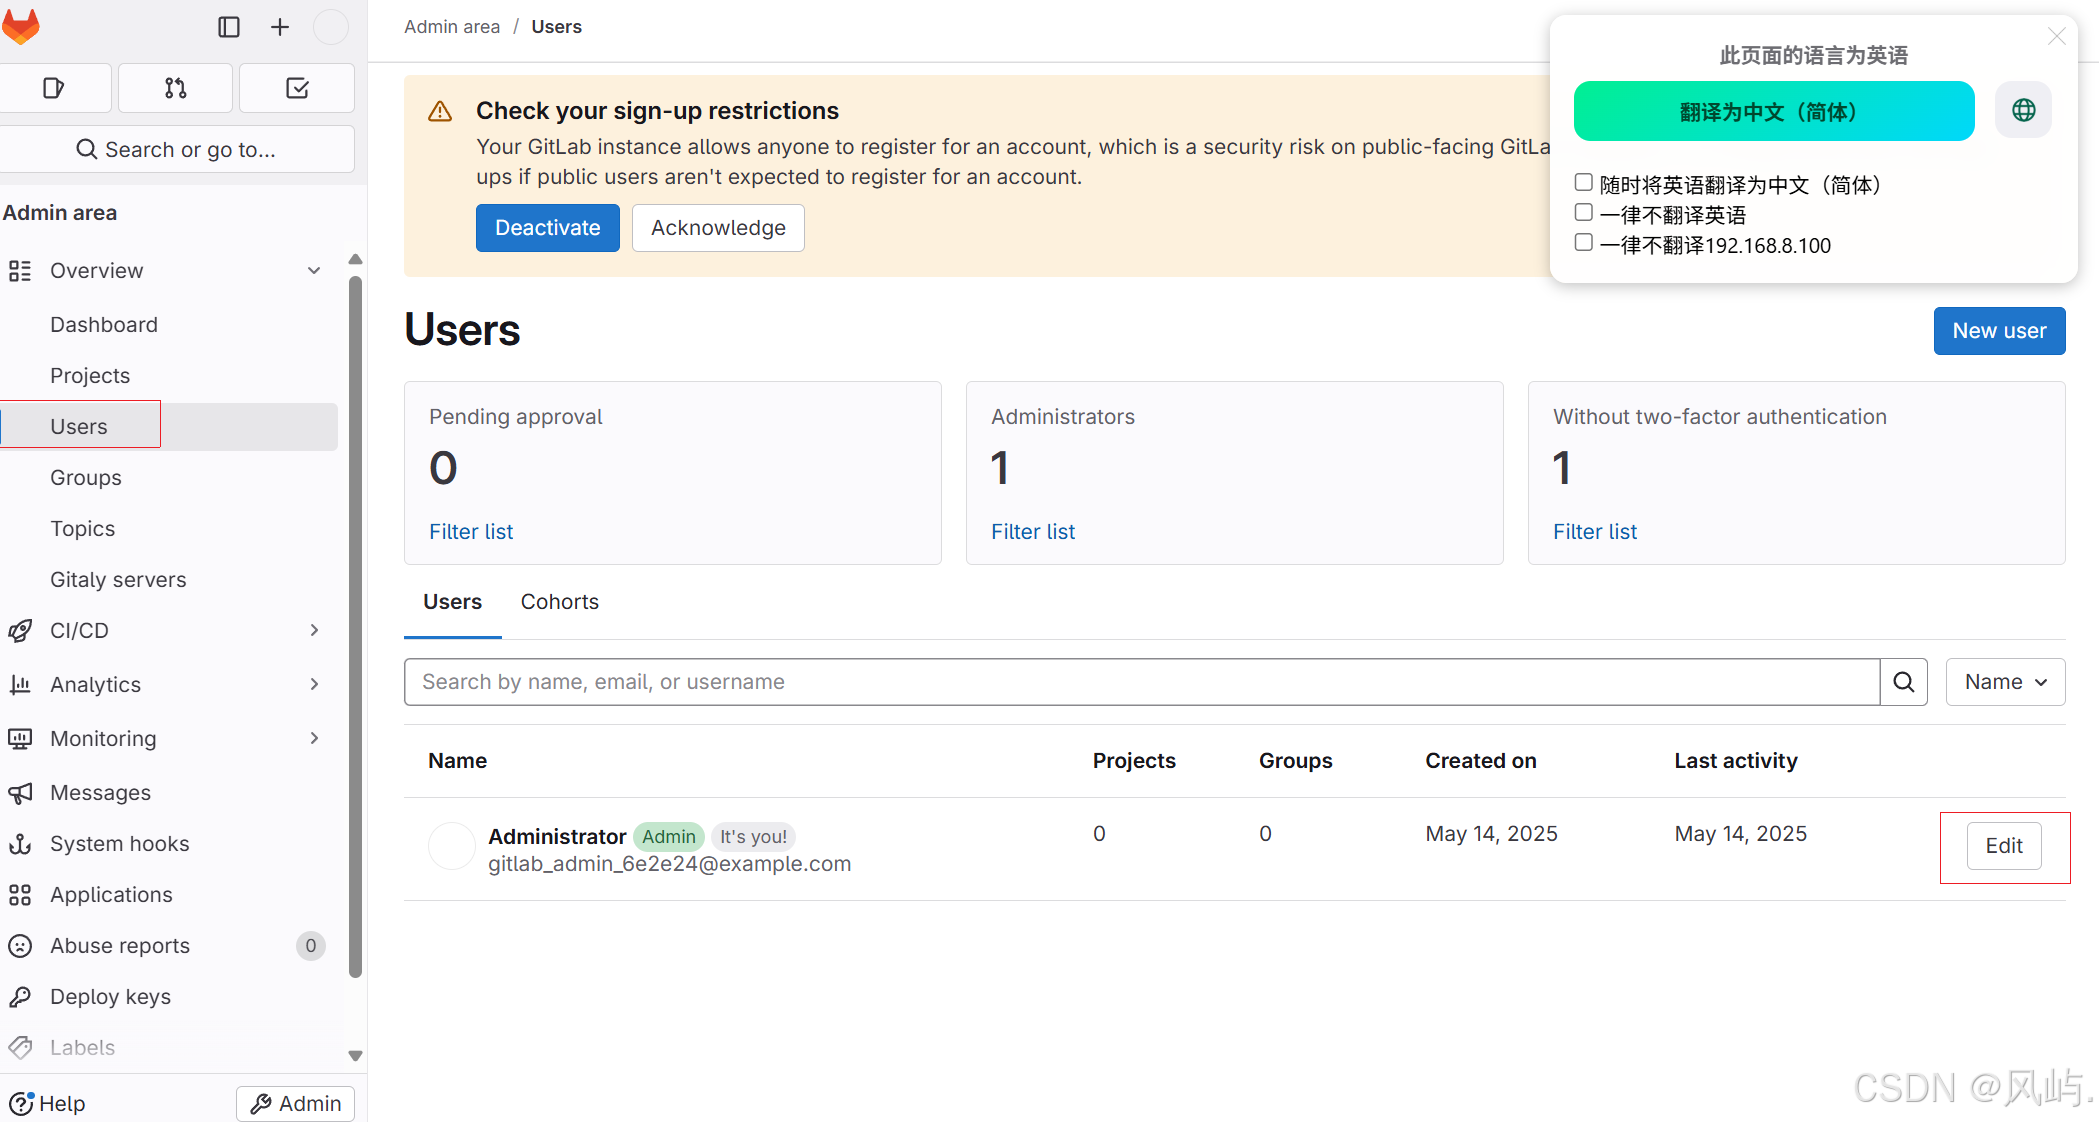Screen dimensions: 2099x1122
Task: Collapse the Overview sidebar section
Action: point(314,271)
